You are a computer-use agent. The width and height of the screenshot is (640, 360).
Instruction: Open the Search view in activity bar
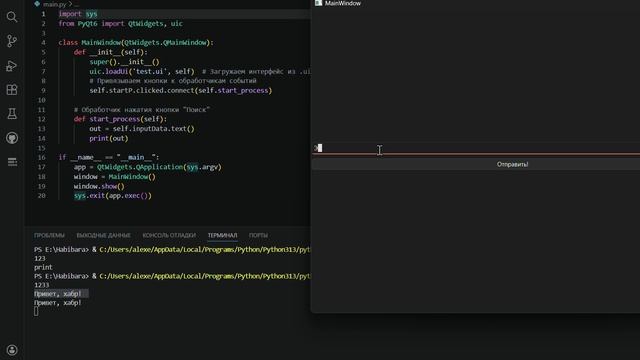click(12, 17)
